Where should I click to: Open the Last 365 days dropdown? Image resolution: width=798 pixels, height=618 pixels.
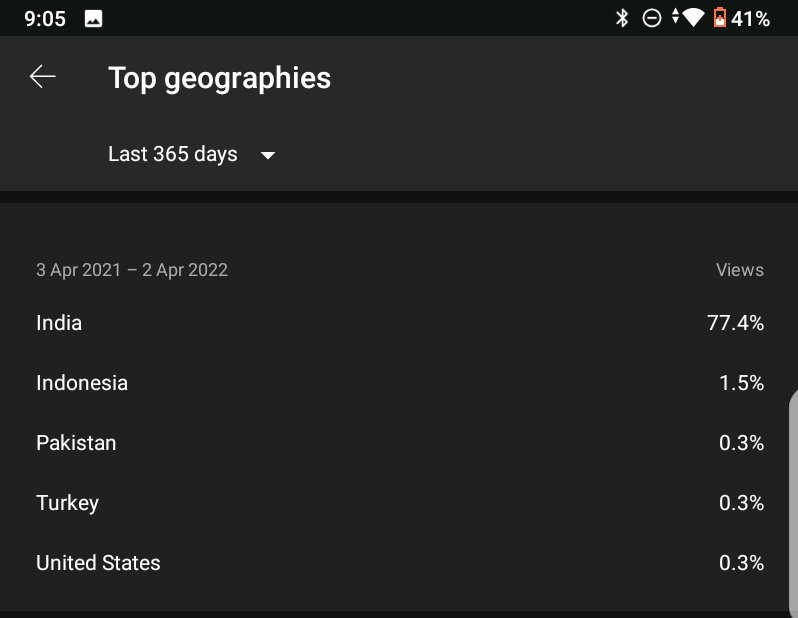click(191, 154)
